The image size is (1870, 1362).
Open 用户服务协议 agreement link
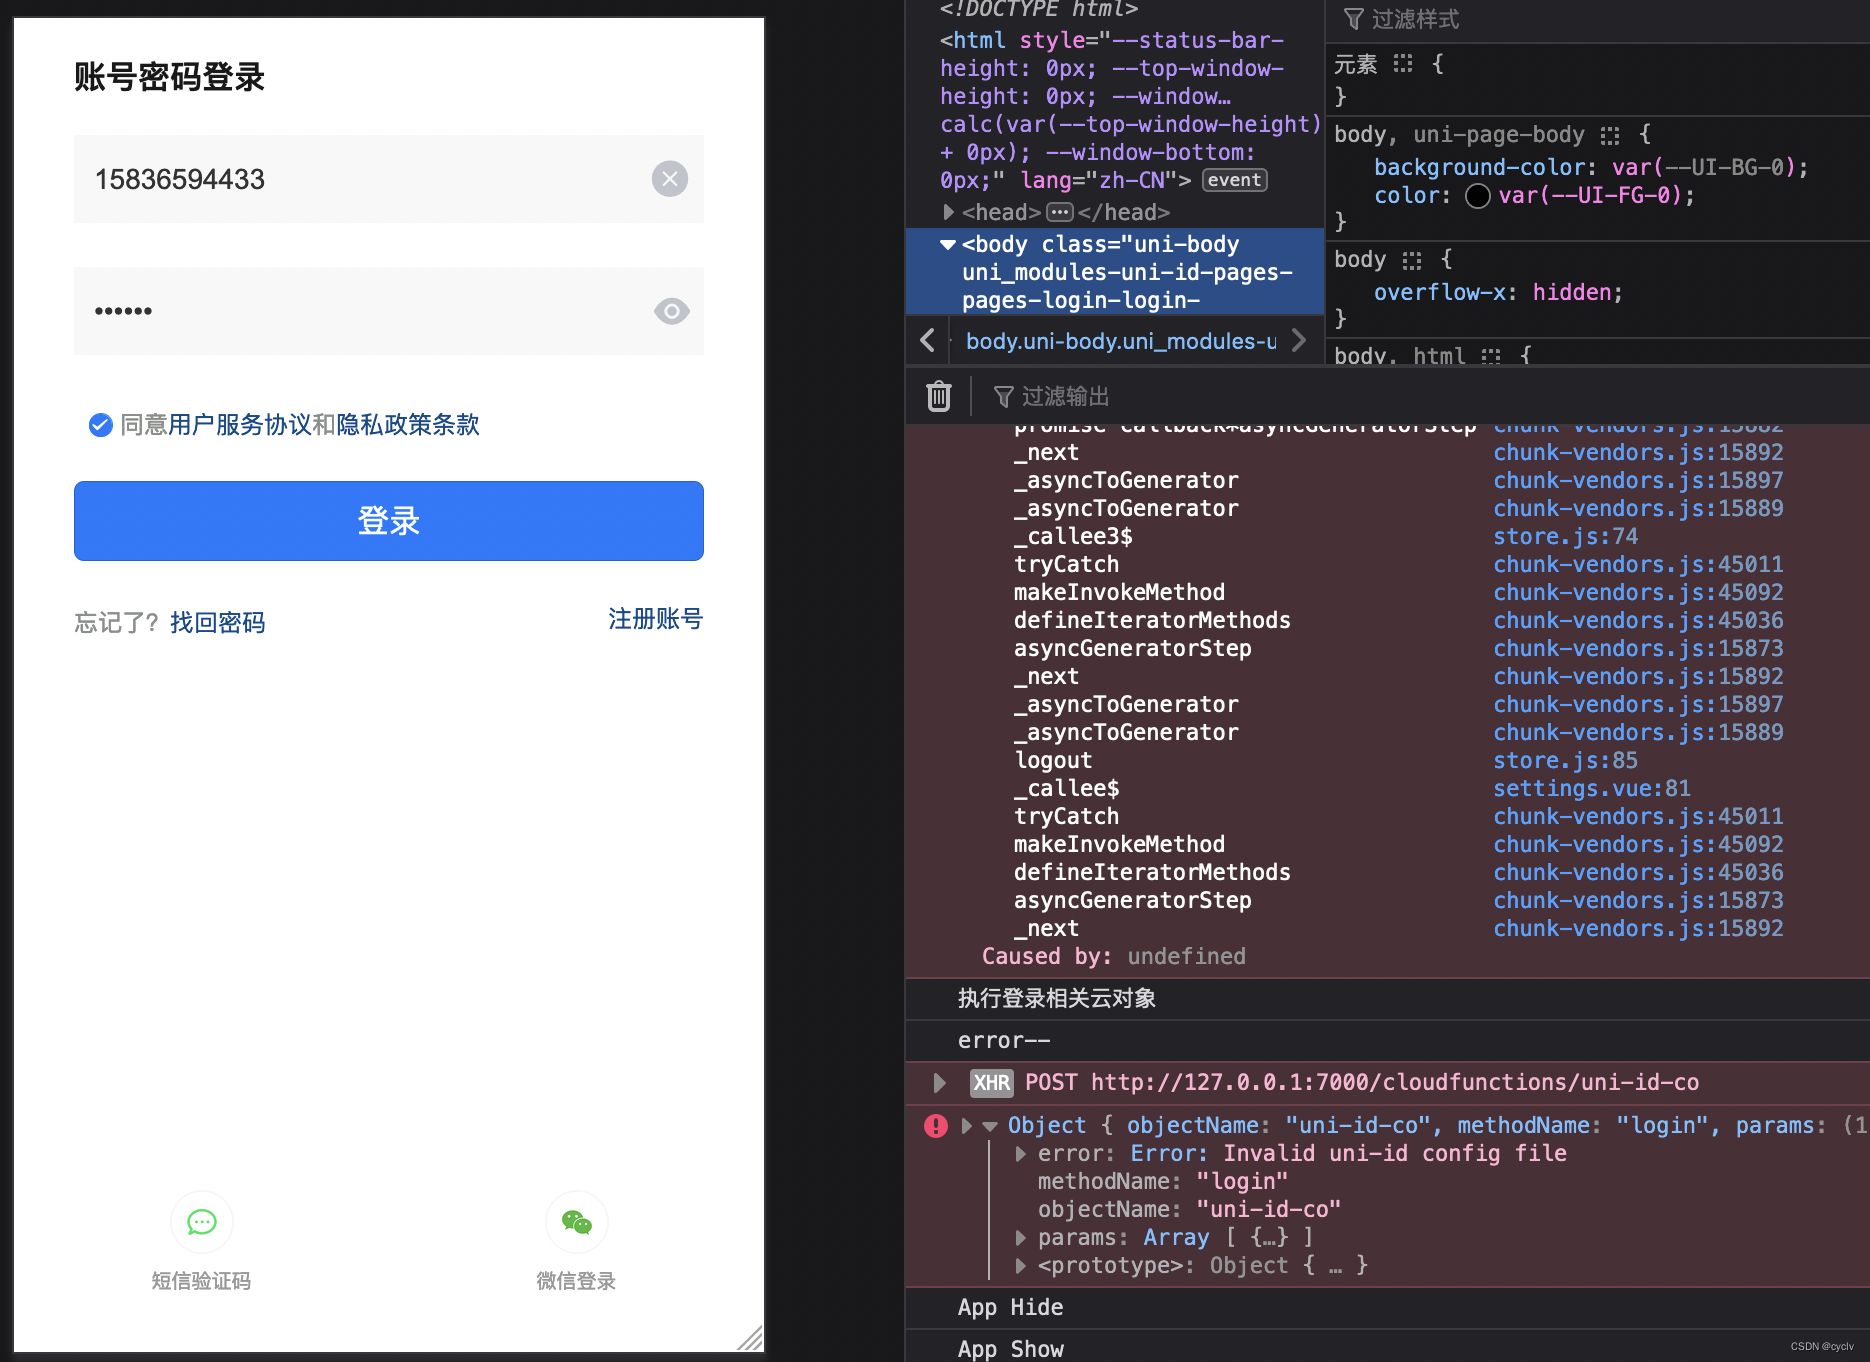[240, 425]
